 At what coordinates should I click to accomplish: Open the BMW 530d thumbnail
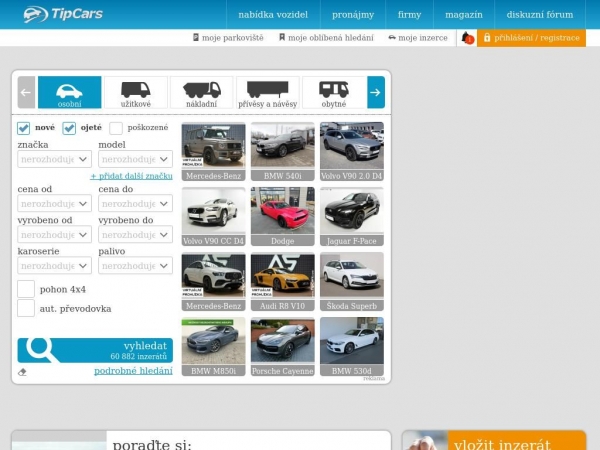click(352, 347)
